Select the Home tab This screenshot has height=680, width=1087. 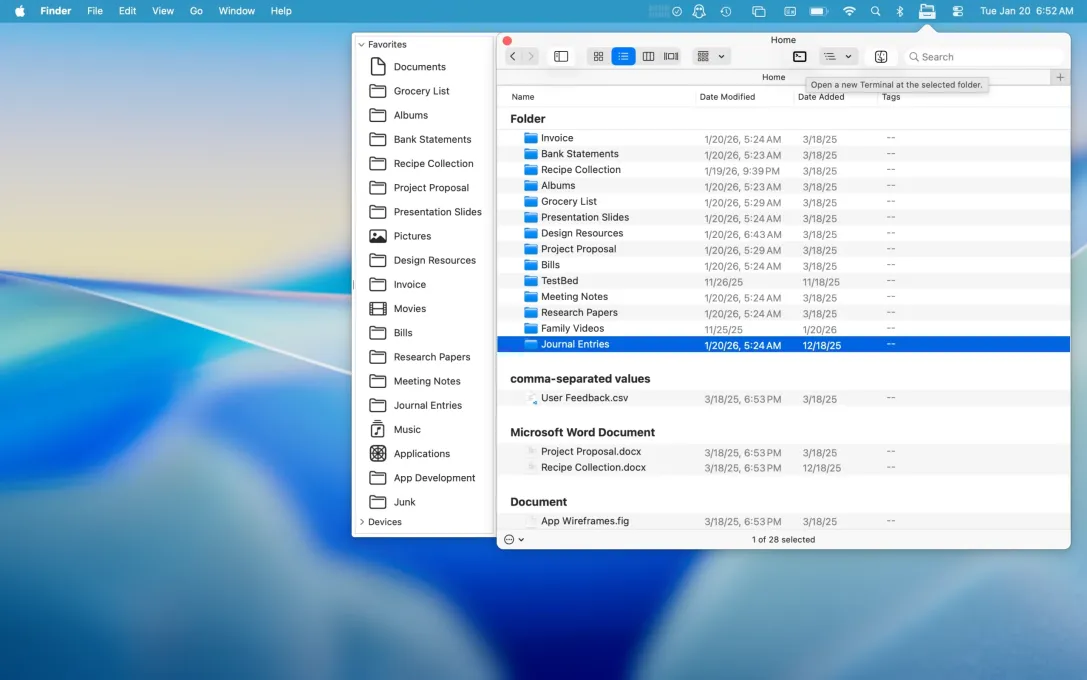(774, 77)
